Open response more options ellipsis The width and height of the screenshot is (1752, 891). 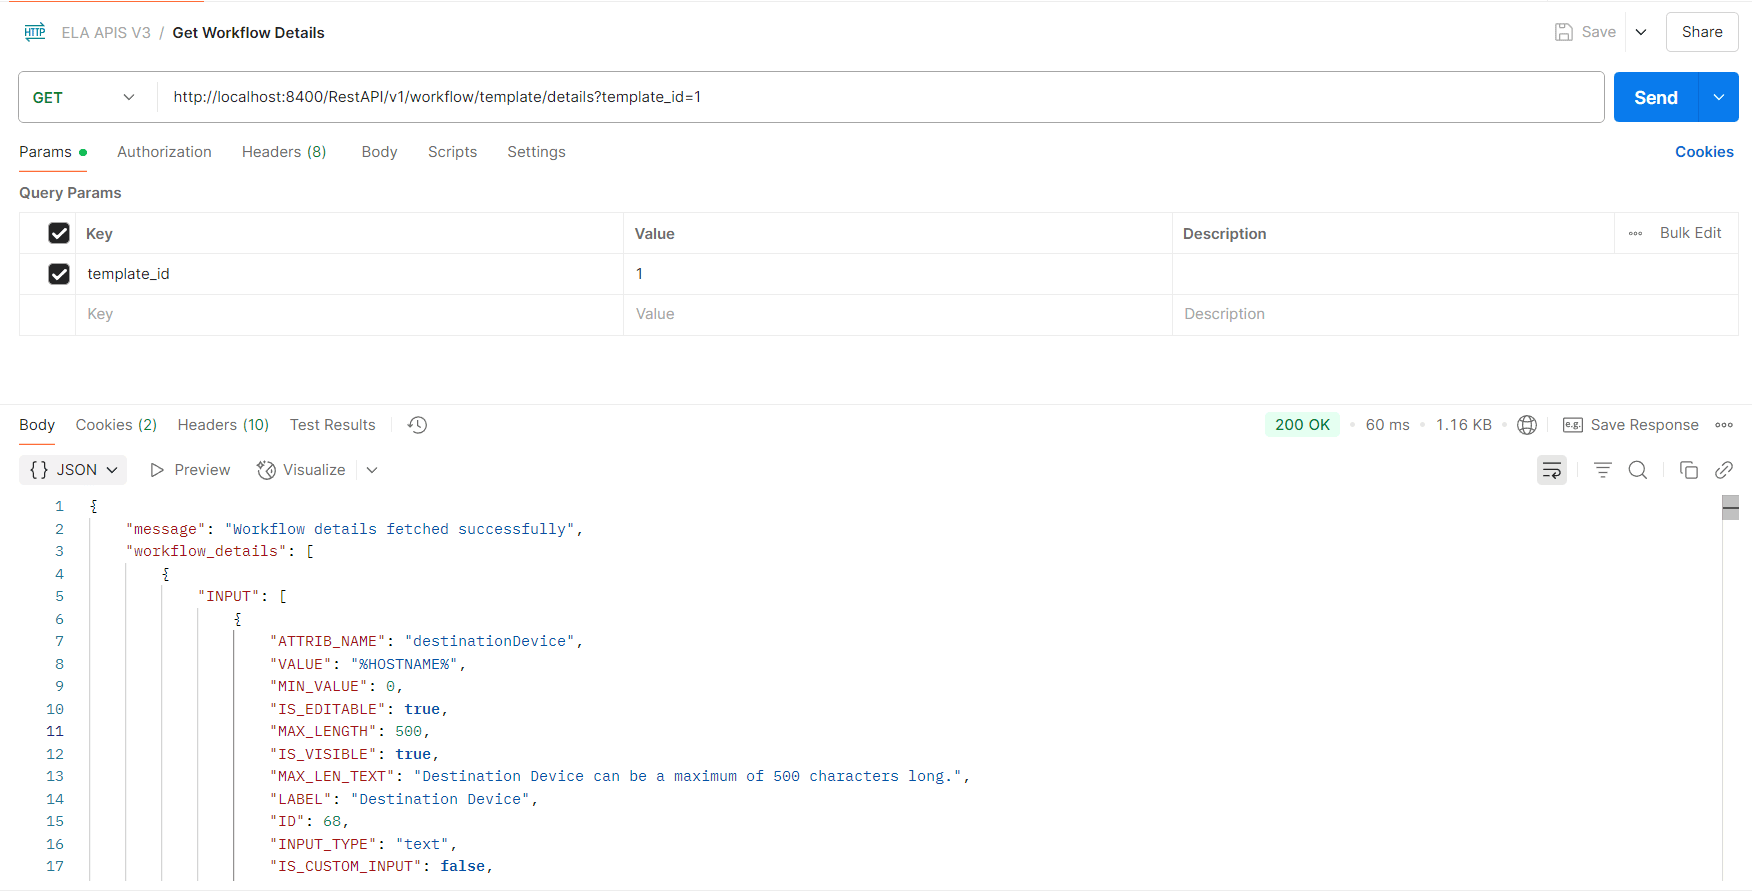(x=1724, y=425)
